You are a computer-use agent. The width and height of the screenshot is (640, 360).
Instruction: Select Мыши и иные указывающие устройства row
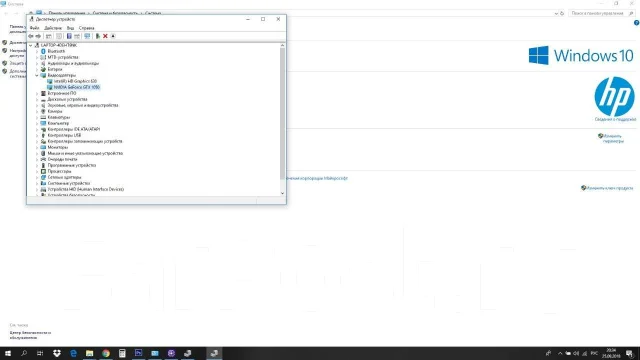(85, 153)
